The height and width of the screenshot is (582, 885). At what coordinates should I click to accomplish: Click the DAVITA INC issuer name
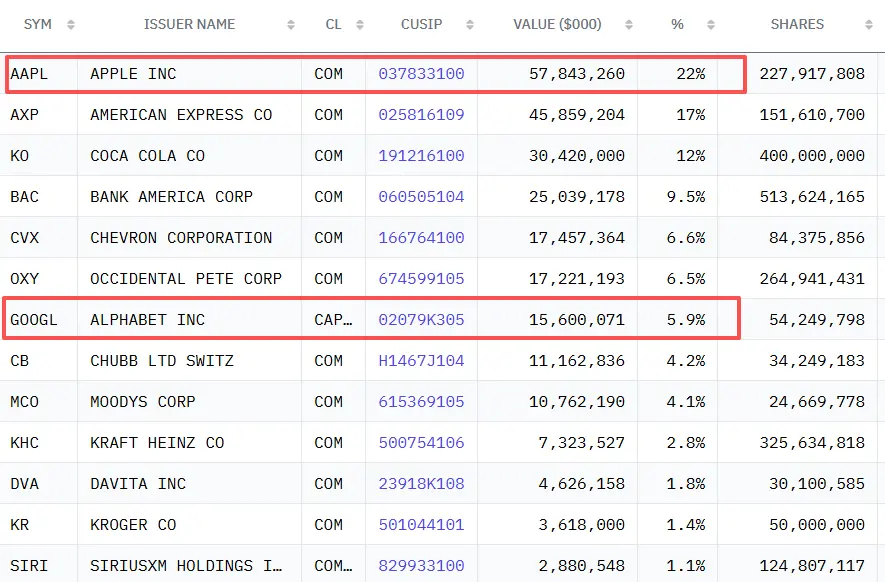pos(138,484)
